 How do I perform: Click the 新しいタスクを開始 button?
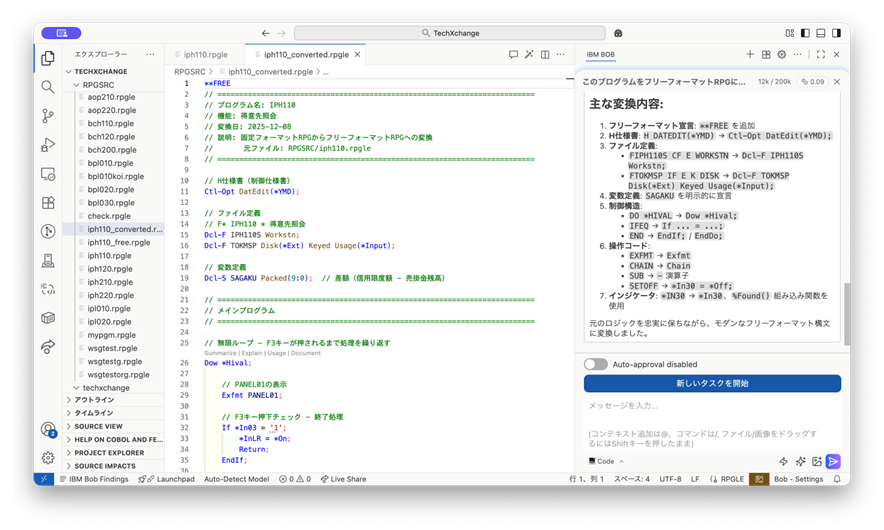click(712, 384)
